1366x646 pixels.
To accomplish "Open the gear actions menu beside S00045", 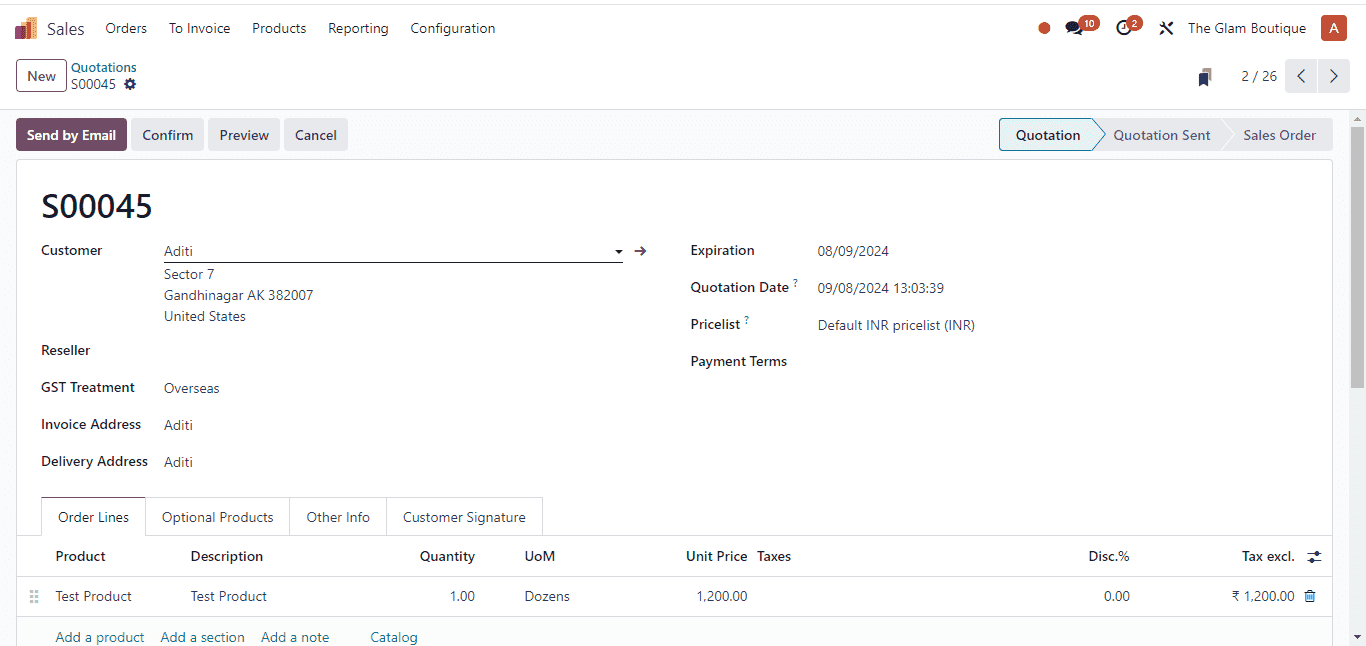I will pyautogui.click(x=130, y=85).
